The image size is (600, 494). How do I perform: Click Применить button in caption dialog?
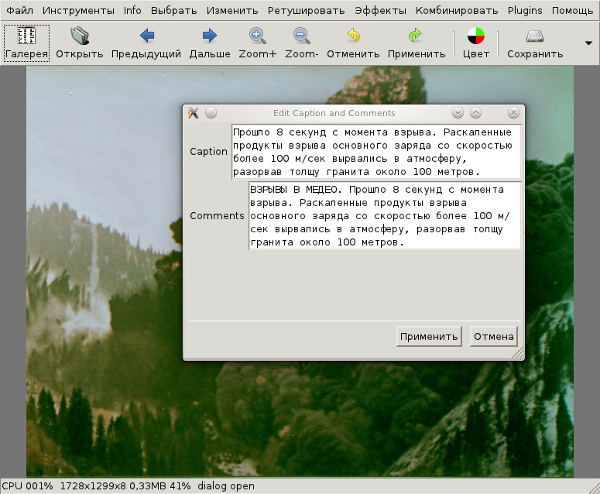428,336
